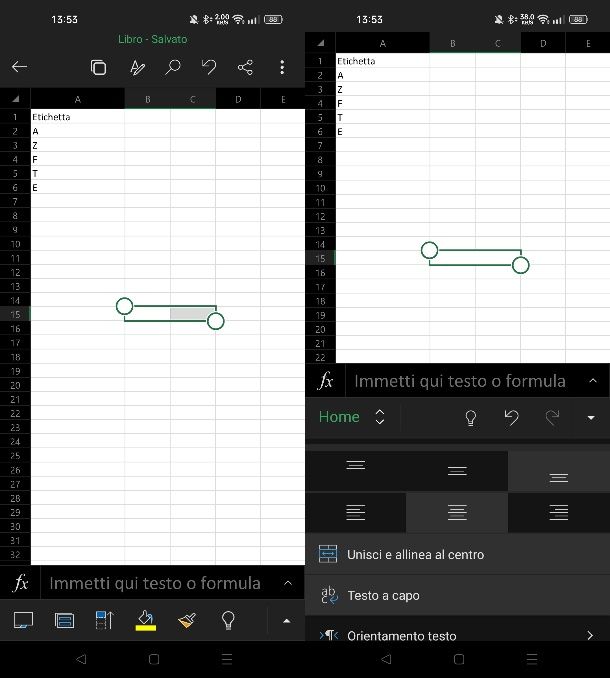The image size is (610, 678).
Task: Open the Orientamento testo submenu chevron
Action: click(x=590, y=635)
